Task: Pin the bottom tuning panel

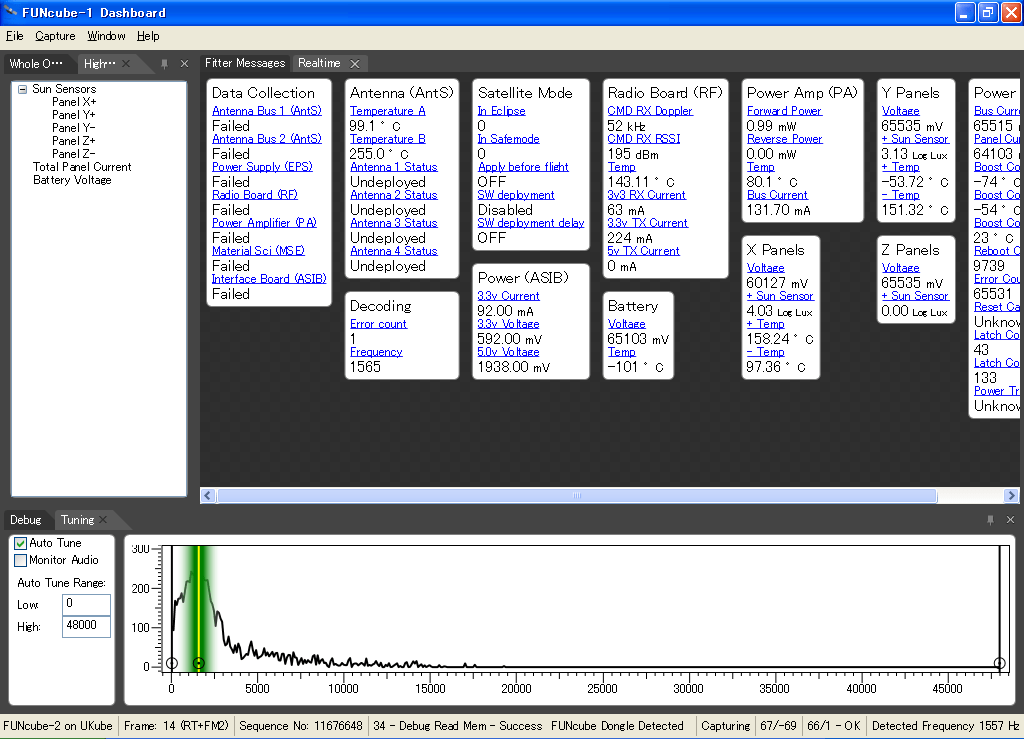Action: (990, 520)
